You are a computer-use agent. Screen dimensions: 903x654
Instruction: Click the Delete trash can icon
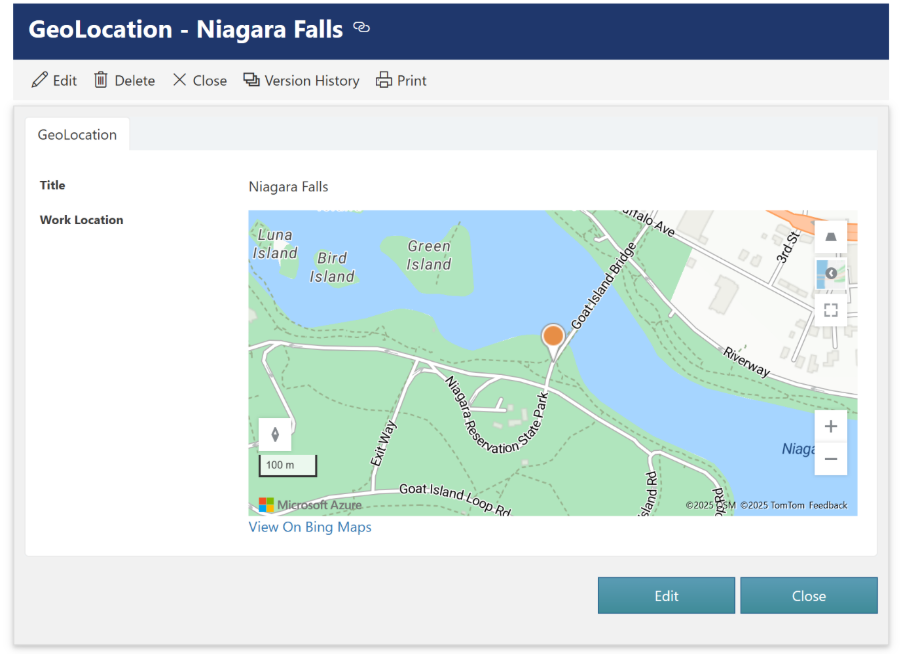tap(101, 80)
